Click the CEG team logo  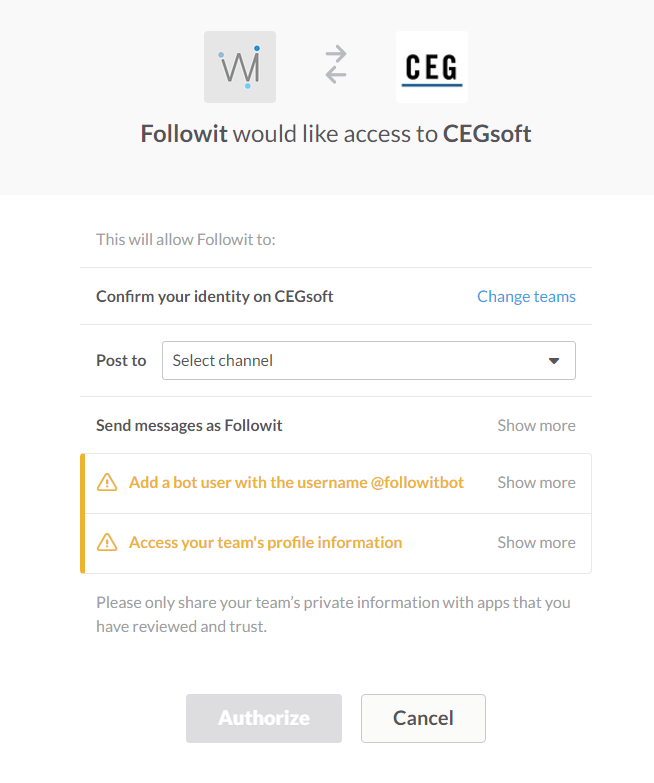tap(432, 67)
